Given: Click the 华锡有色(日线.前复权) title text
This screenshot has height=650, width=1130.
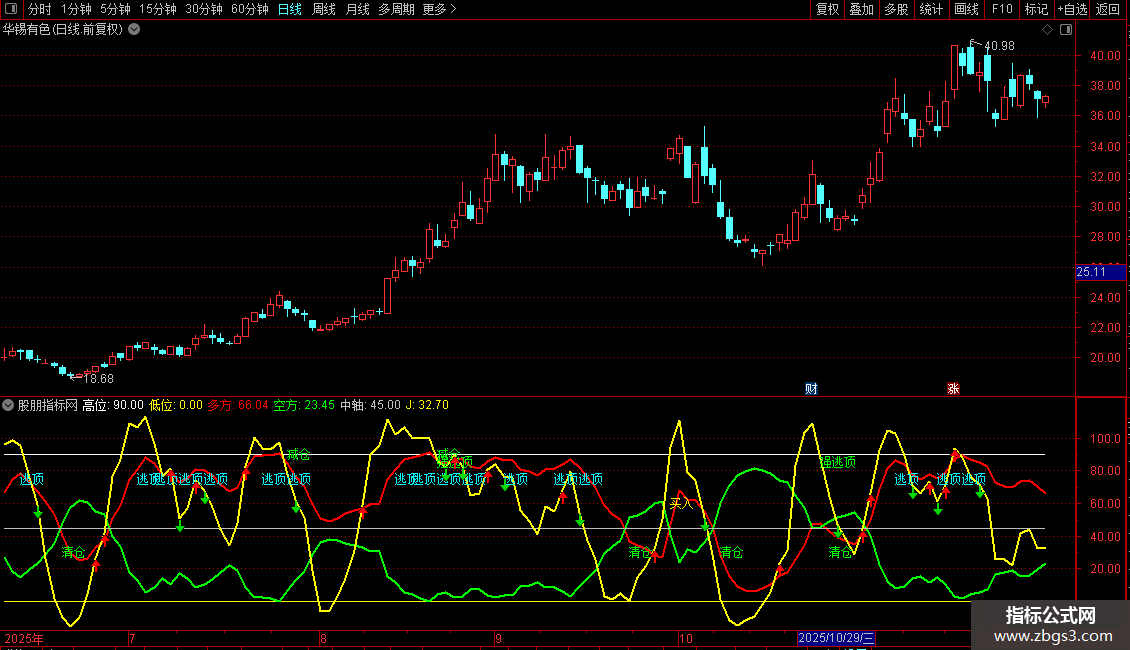Looking at the screenshot, I should (x=63, y=30).
